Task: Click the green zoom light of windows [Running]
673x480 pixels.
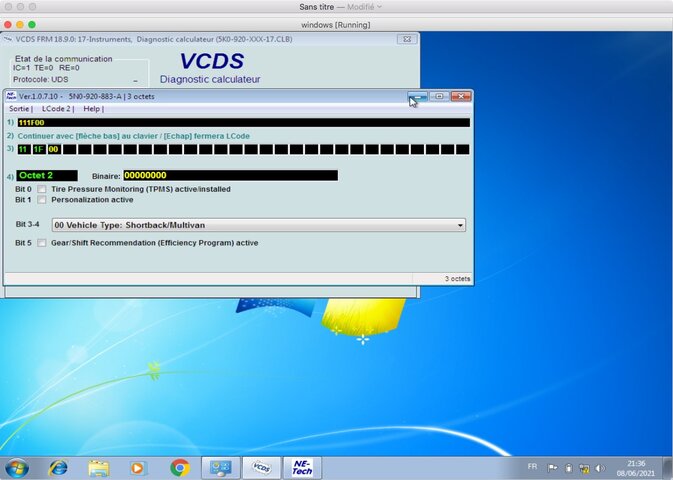Action: click(32, 24)
